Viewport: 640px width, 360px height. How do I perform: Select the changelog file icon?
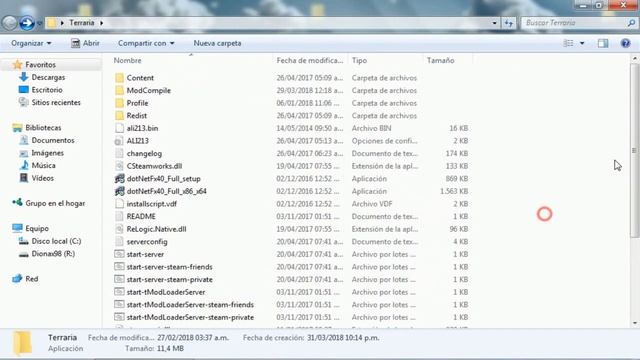click(x=119, y=154)
